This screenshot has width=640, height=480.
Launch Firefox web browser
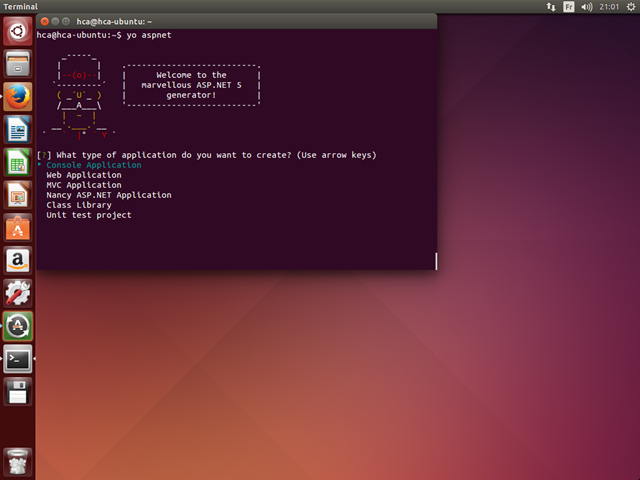click(18, 97)
